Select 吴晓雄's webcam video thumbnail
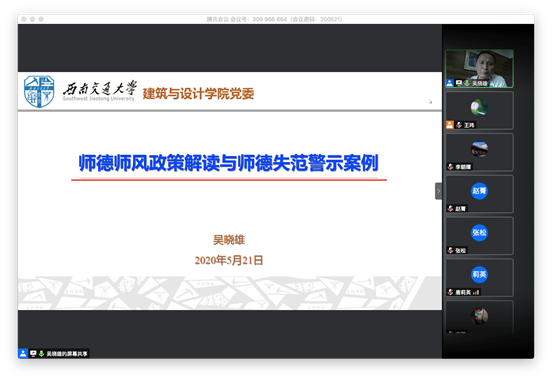The height and width of the screenshot is (380, 552). tap(479, 68)
